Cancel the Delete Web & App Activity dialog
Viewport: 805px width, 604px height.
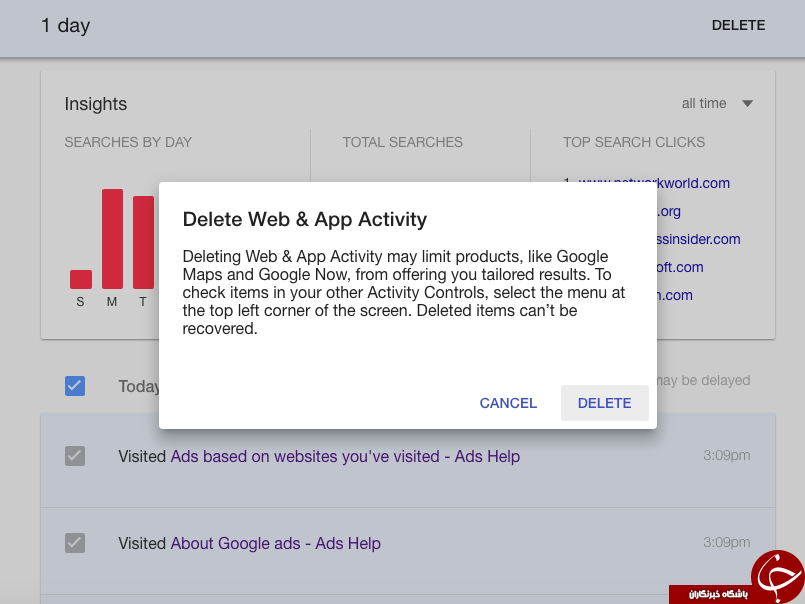point(508,403)
